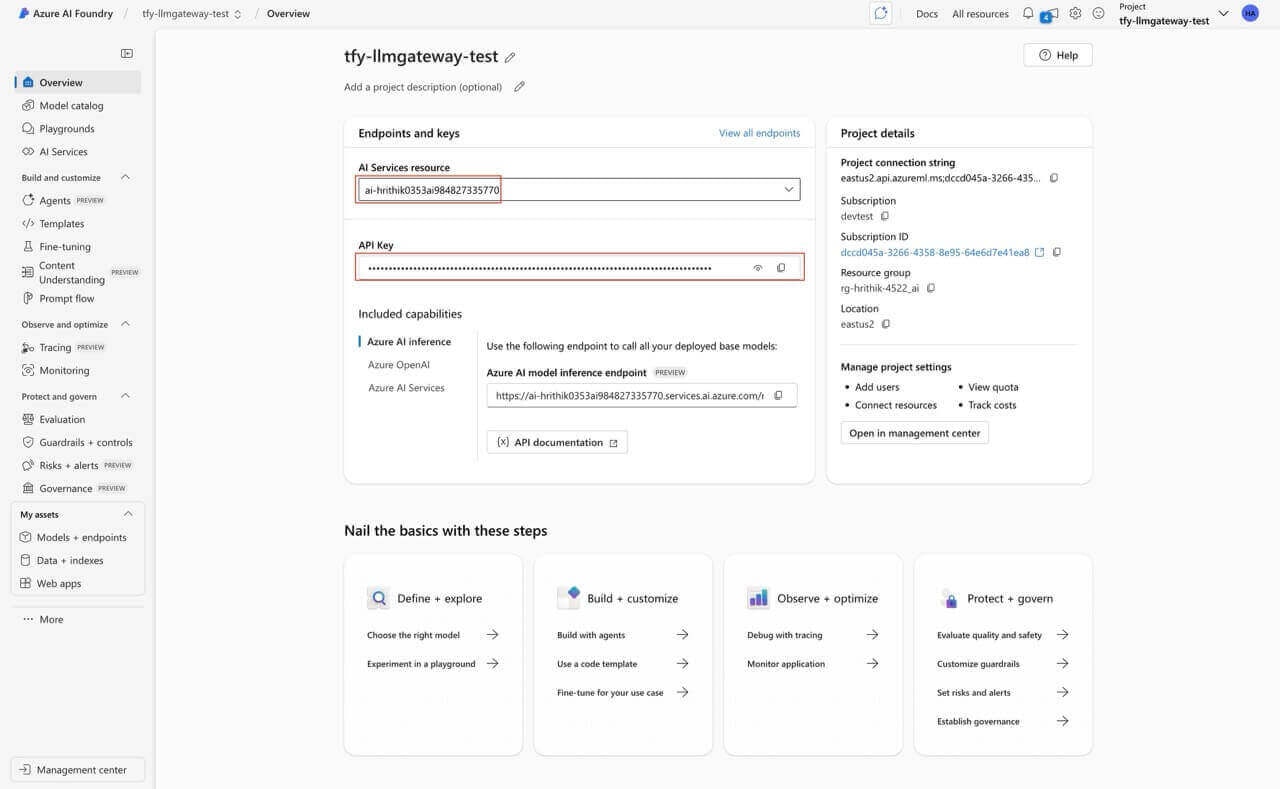Open the project switcher dropdown
Screen dimensions: 1280x789
pyautogui.click(x=1223, y=13)
